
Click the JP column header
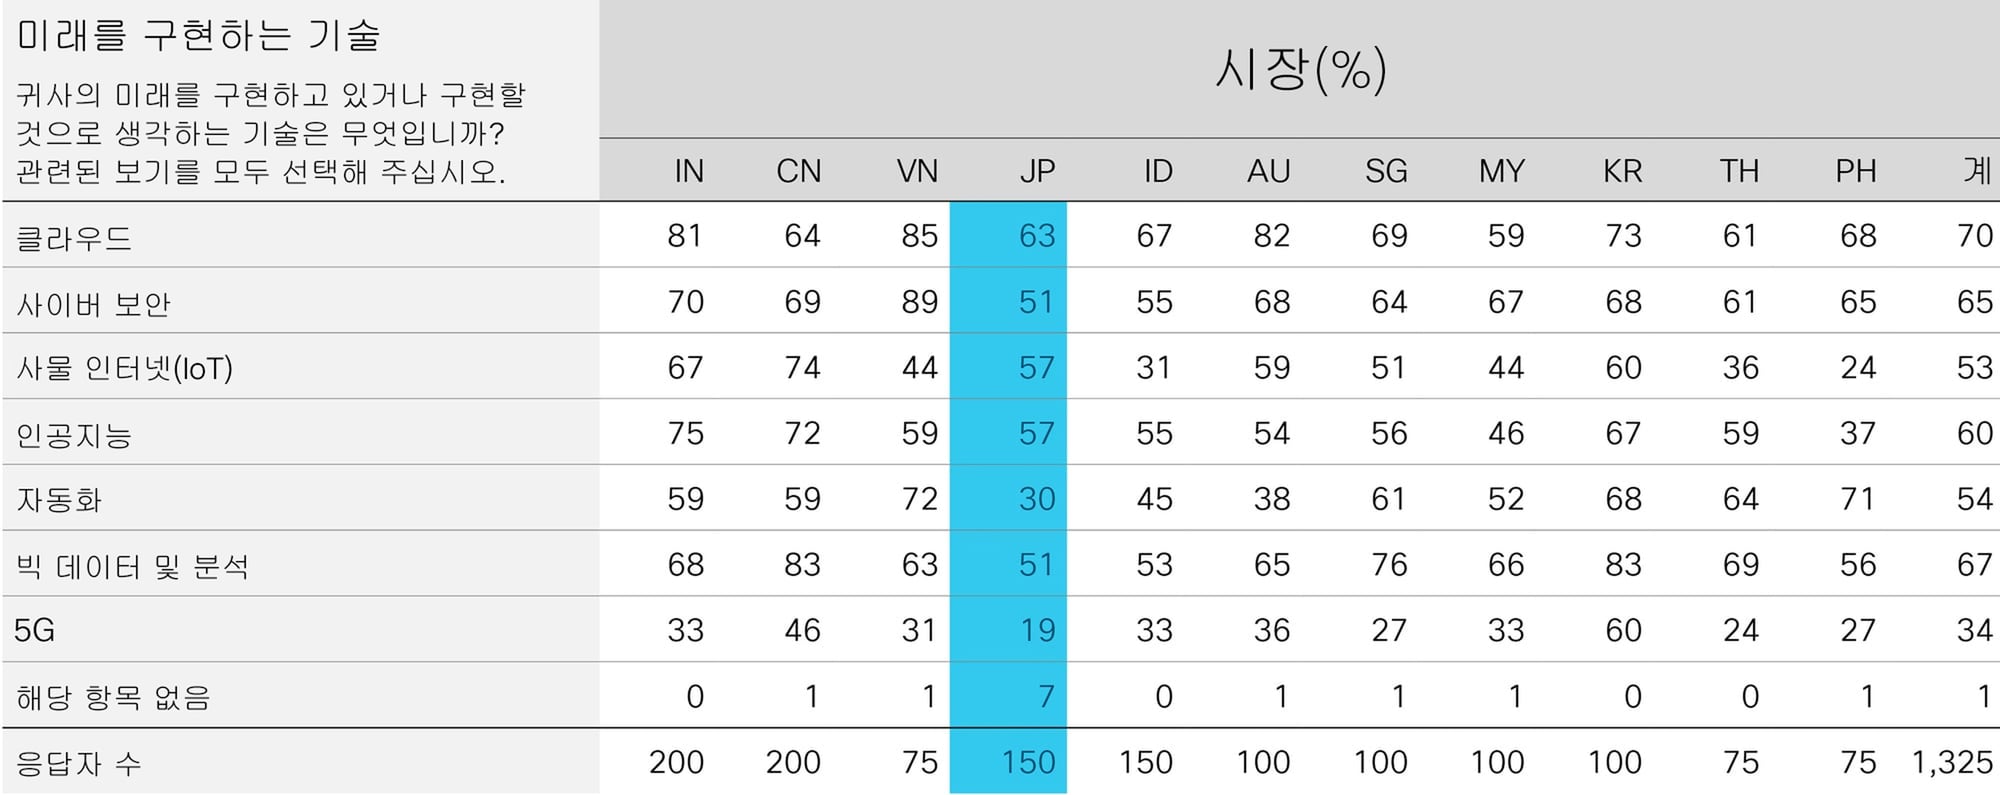(x=1037, y=171)
